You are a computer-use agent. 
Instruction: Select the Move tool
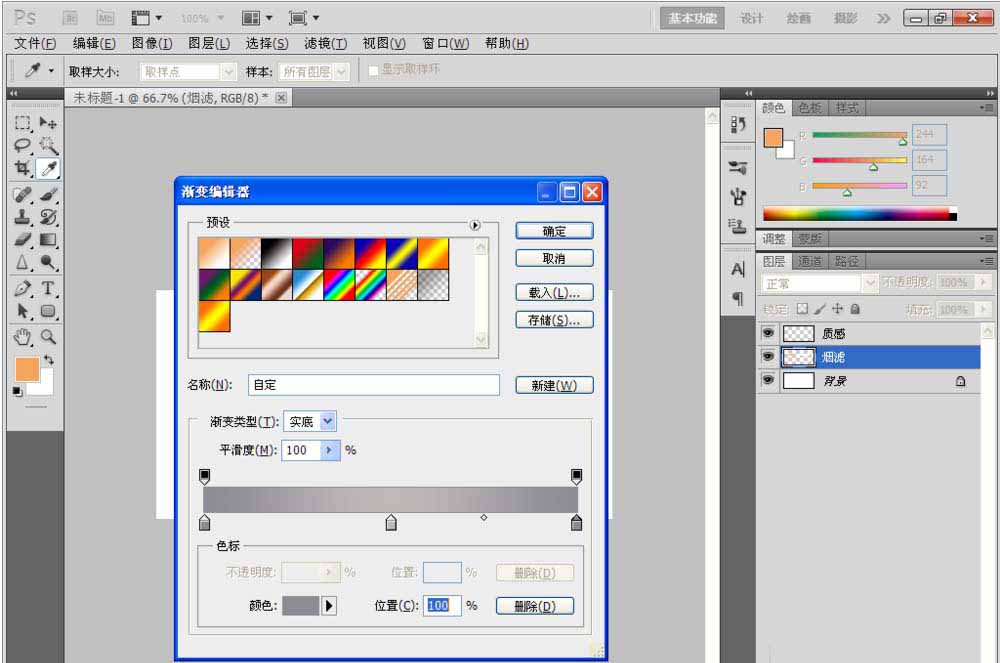[x=48, y=123]
